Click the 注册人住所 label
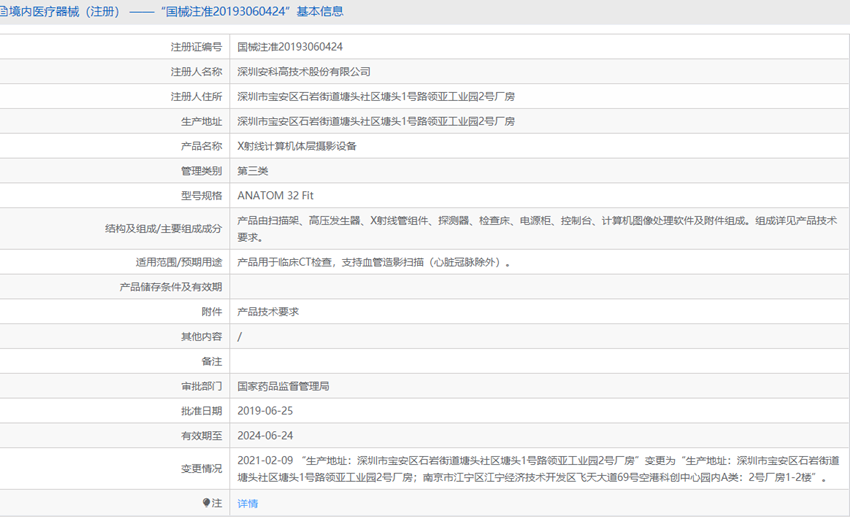 (196, 96)
